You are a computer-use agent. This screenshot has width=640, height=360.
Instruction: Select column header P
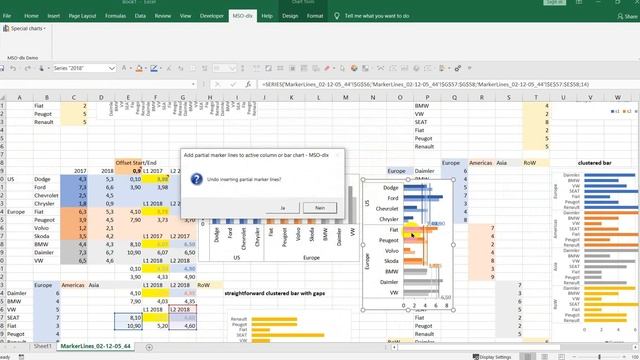pyautogui.click(x=427, y=97)
